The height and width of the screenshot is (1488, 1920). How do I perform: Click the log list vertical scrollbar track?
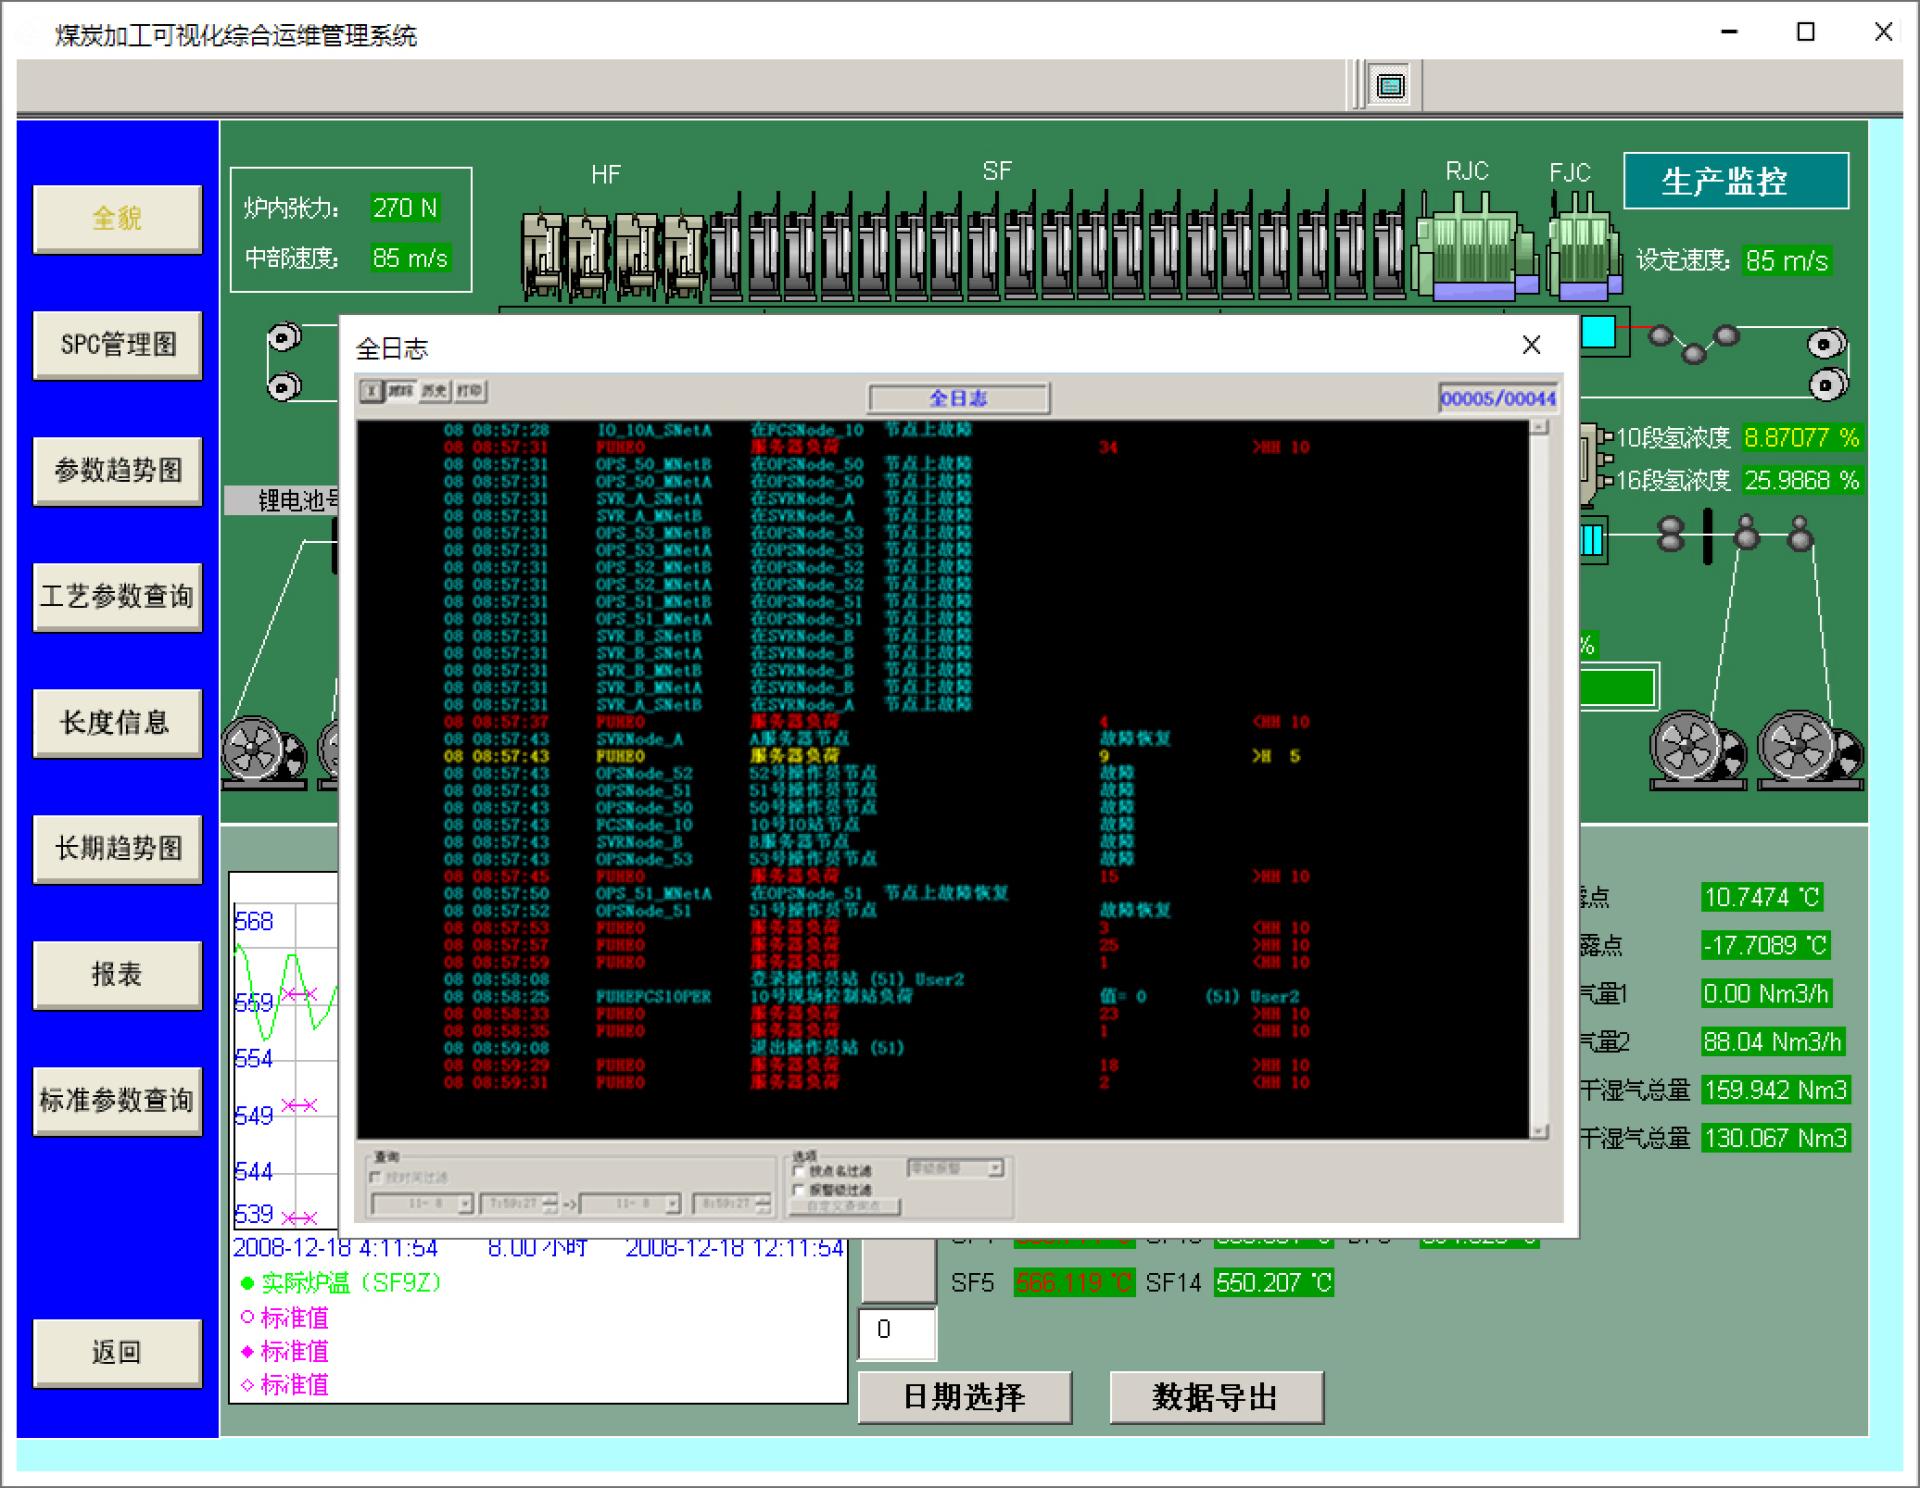(1540, 780)
